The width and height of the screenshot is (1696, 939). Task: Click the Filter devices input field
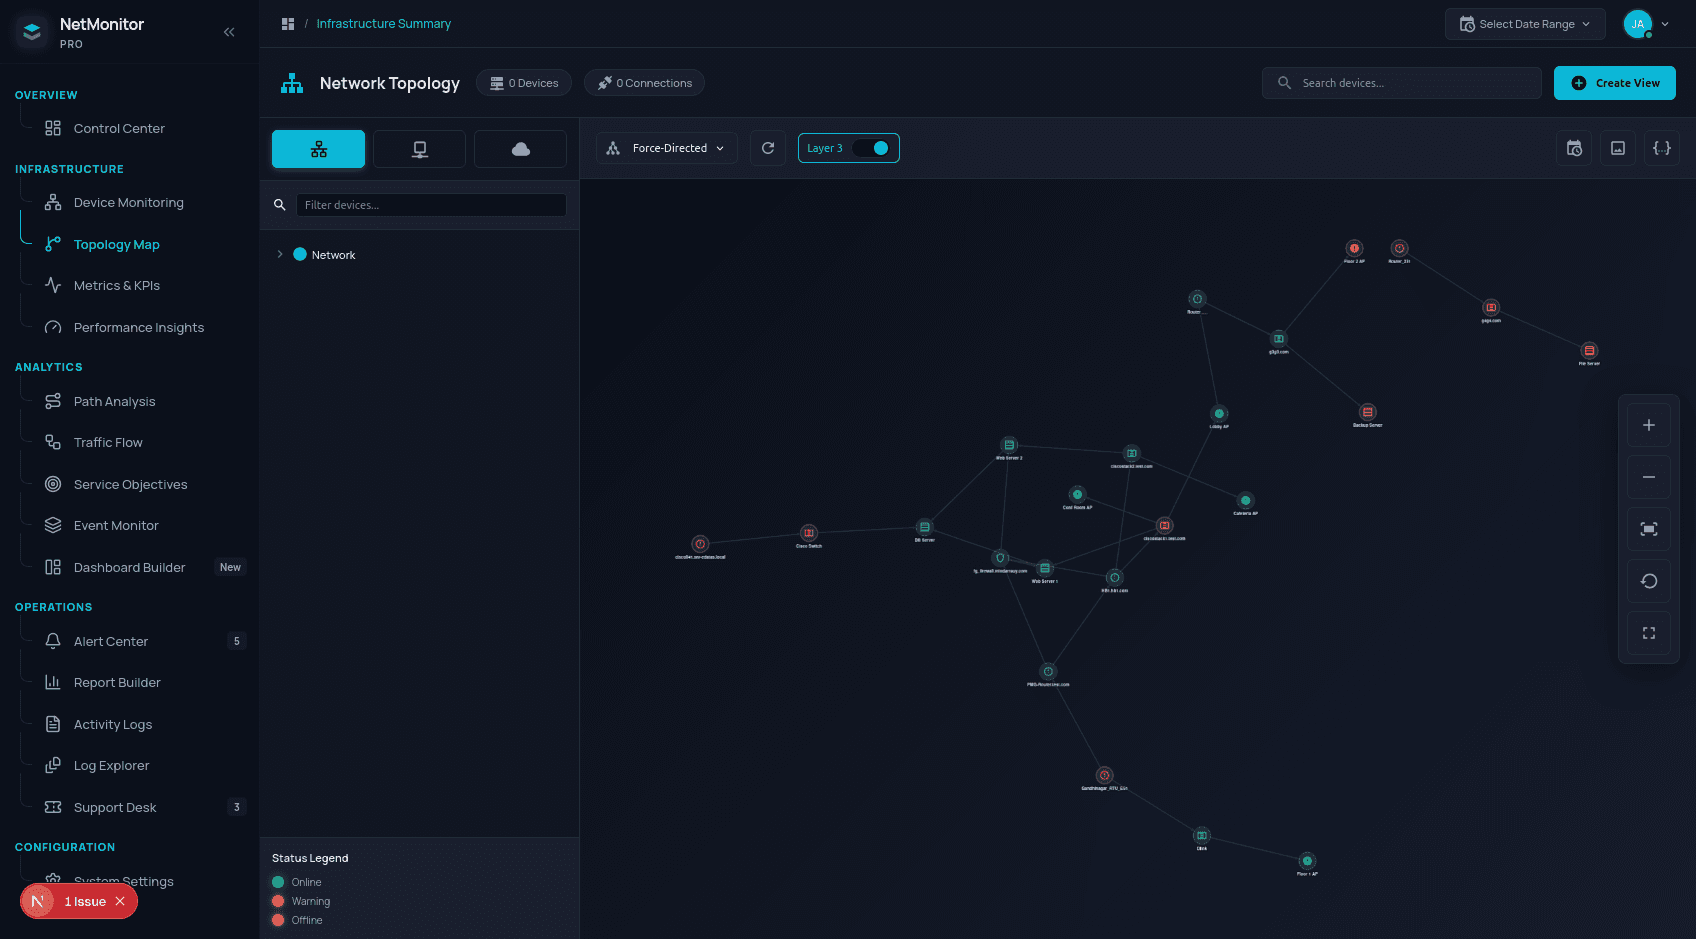(x=431, y=205)
